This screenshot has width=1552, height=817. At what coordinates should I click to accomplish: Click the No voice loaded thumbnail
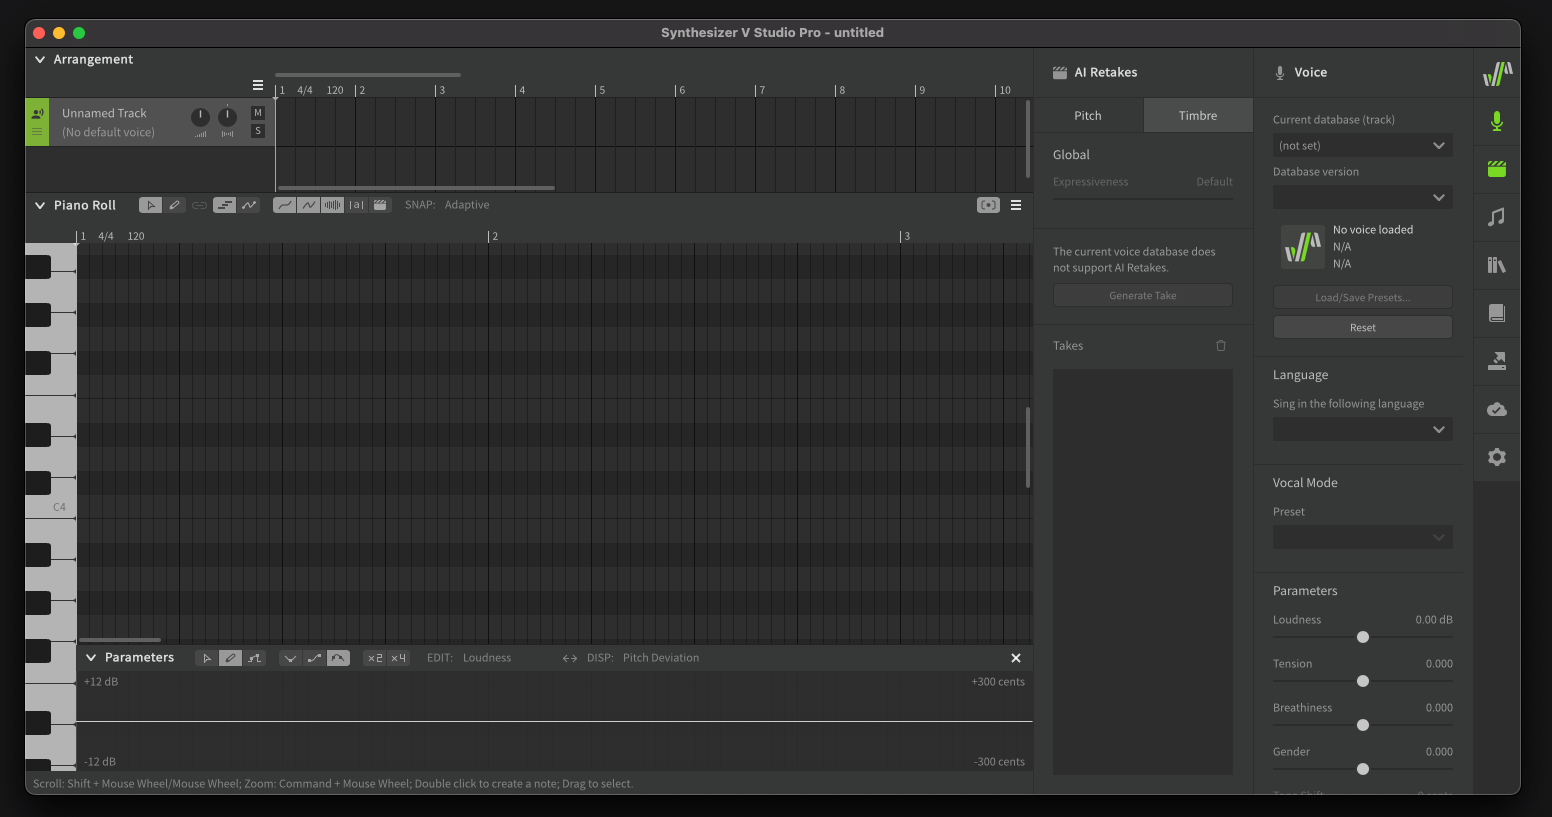[x=1303, y=246]
